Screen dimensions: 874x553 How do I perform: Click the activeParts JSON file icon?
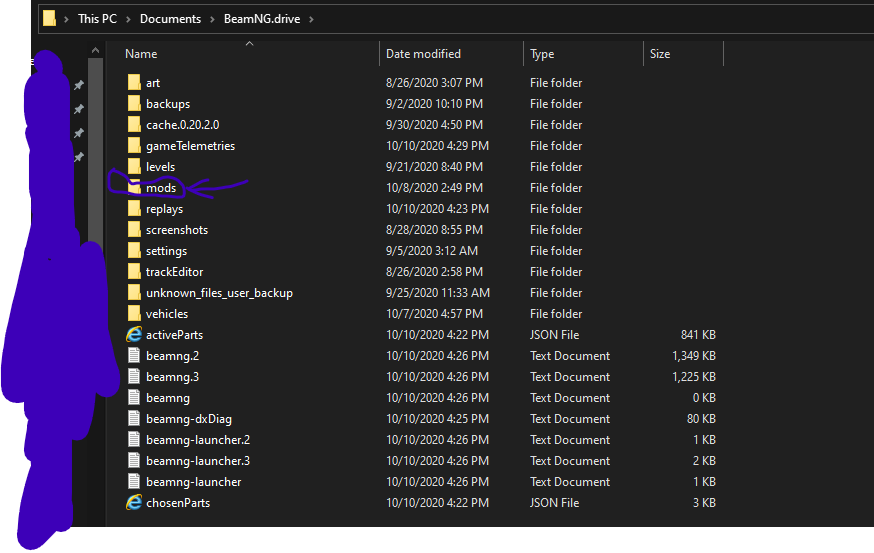pyautogui.click(x=134, y=334)
